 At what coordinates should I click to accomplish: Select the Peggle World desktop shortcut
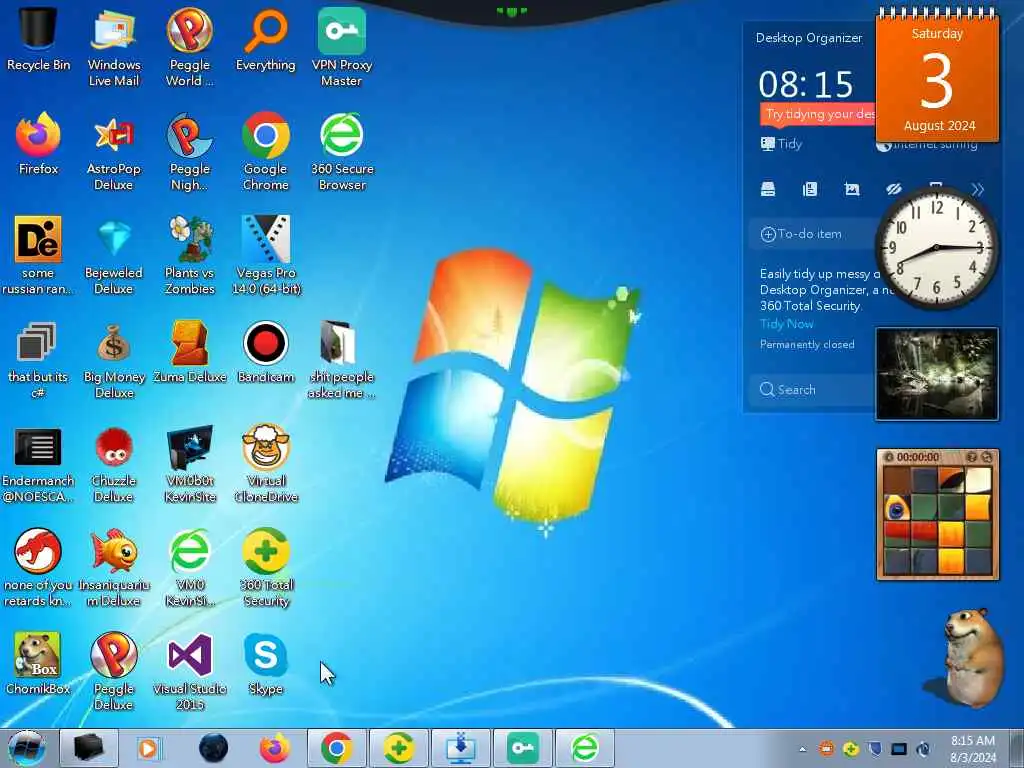(x=189, y=47)
